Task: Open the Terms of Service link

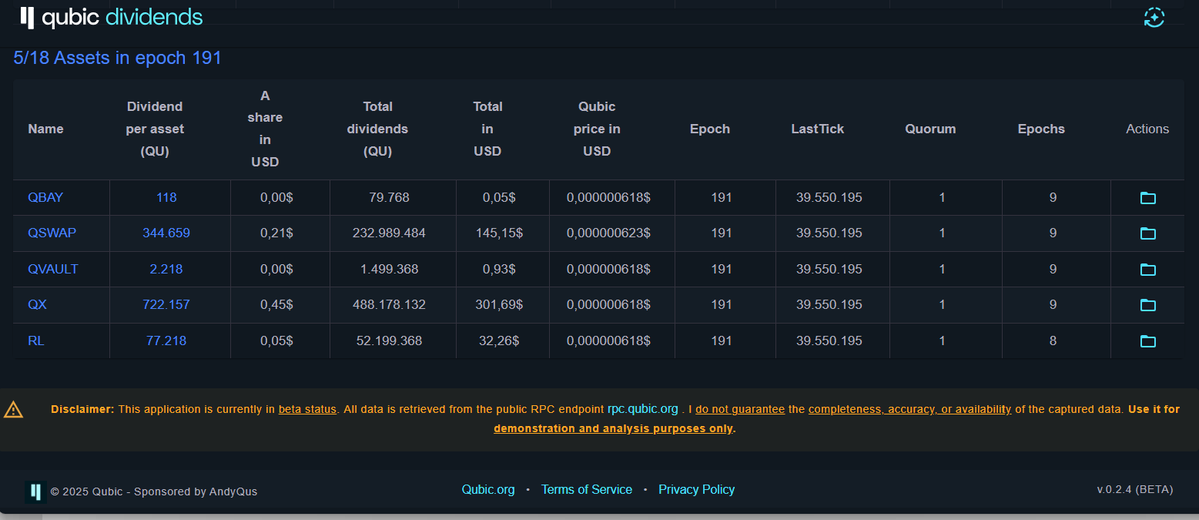Action: [587, 489]
